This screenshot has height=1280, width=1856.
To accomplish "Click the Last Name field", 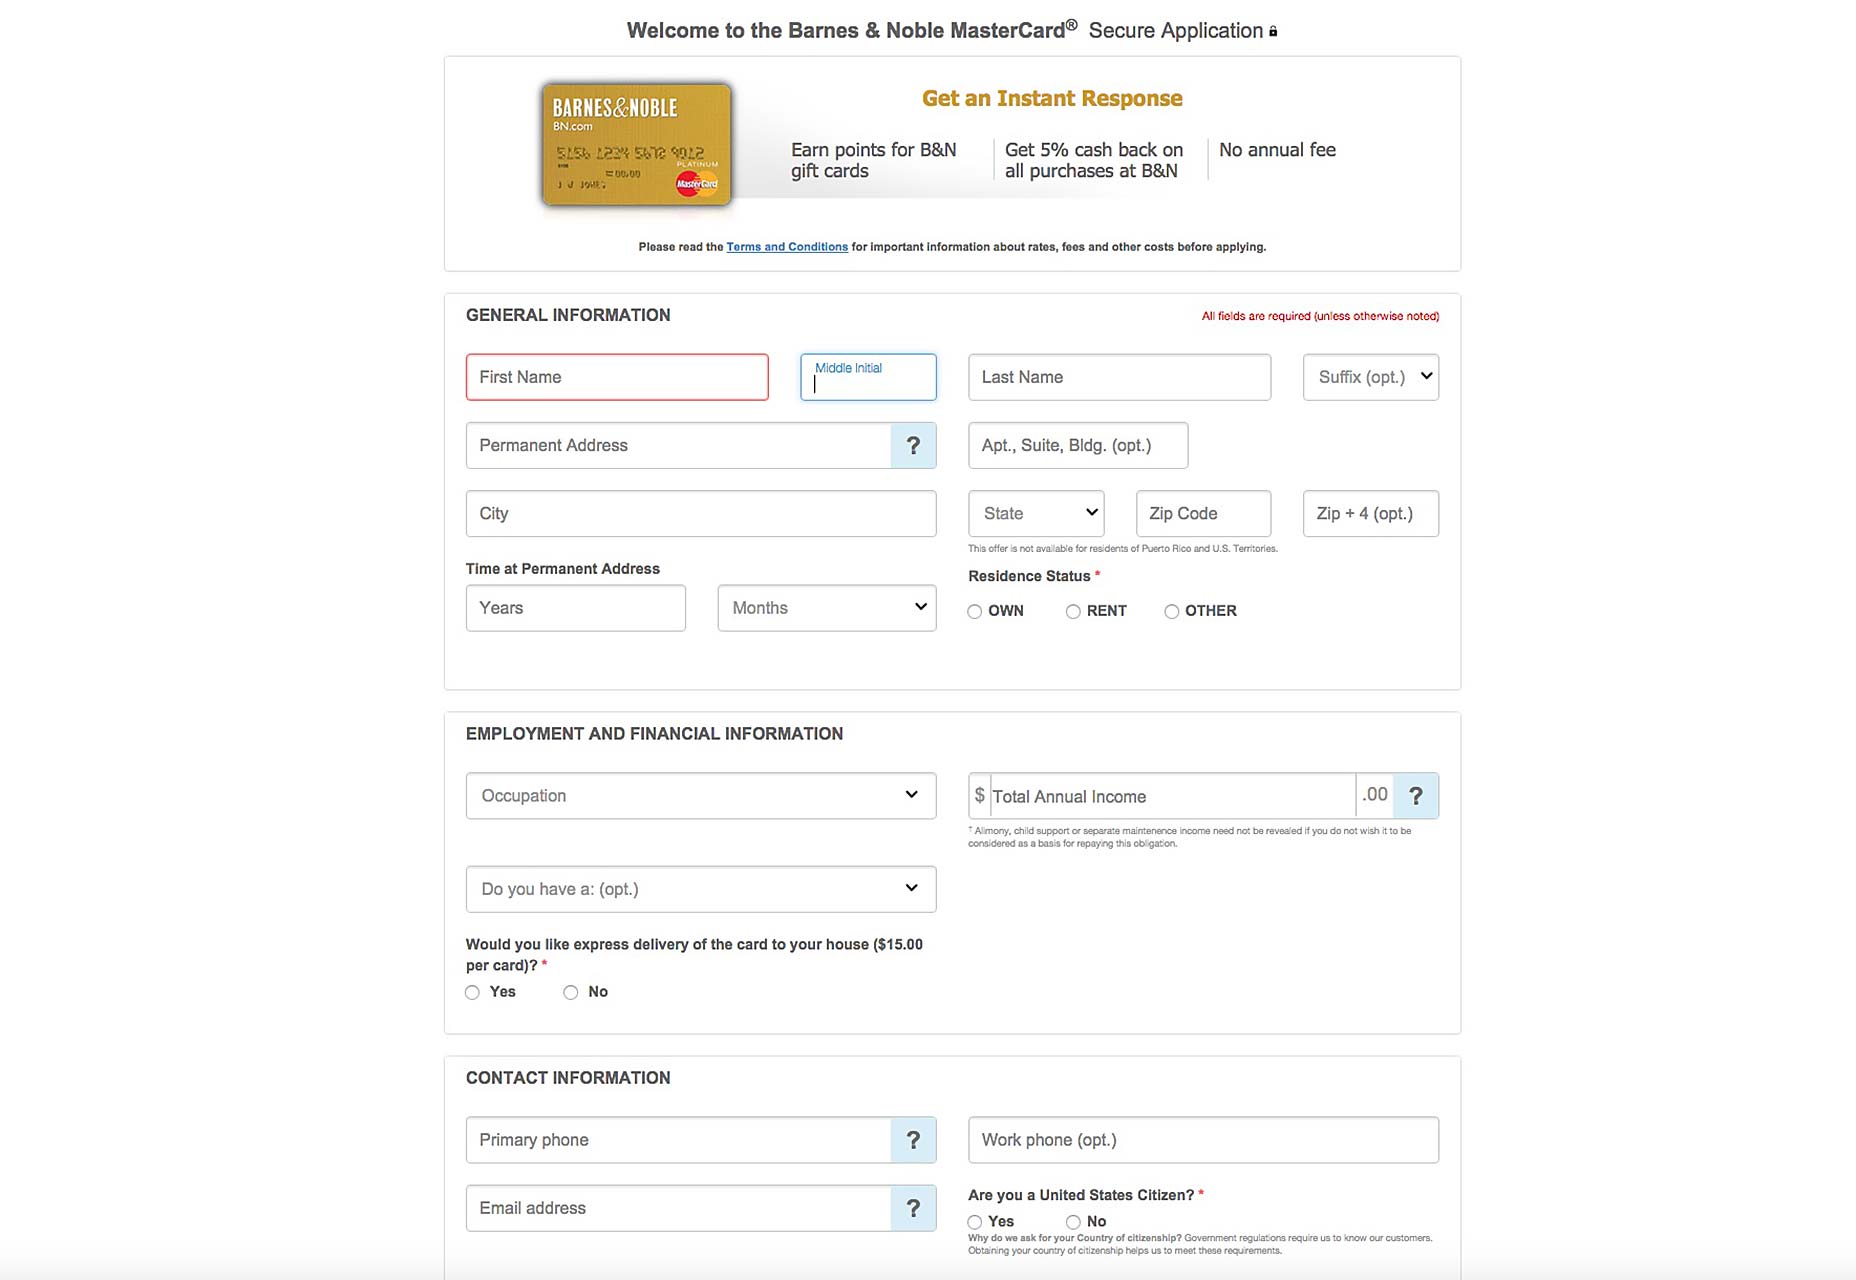I will click(1120, 377).
